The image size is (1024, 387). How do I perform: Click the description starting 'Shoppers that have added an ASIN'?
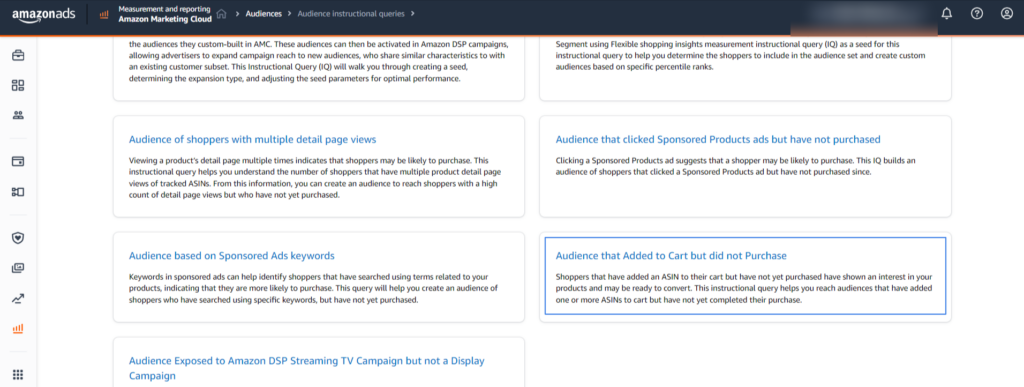(x=744, y=288)
